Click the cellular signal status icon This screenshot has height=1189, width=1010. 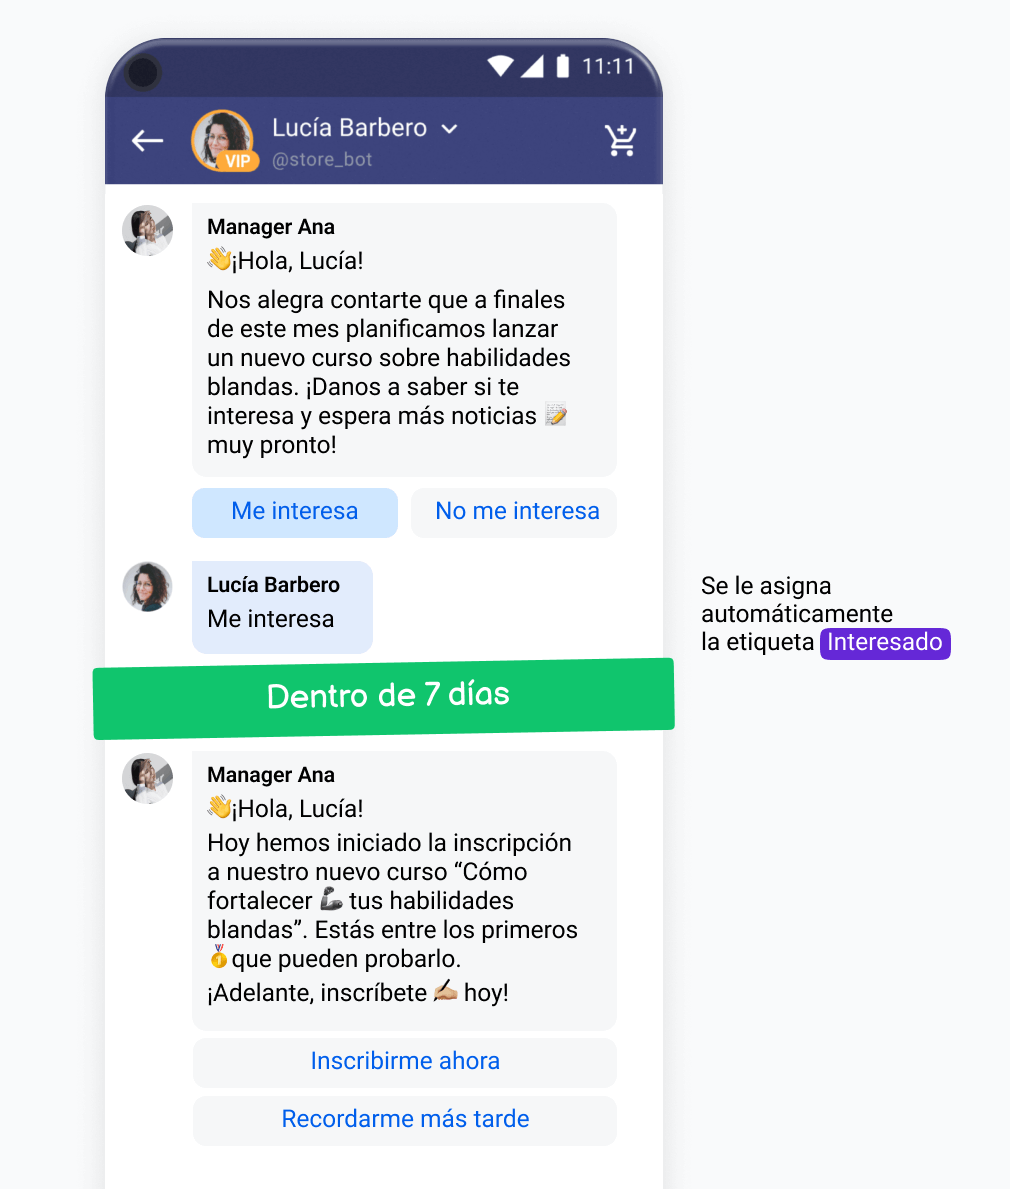[x=532, y=66]
